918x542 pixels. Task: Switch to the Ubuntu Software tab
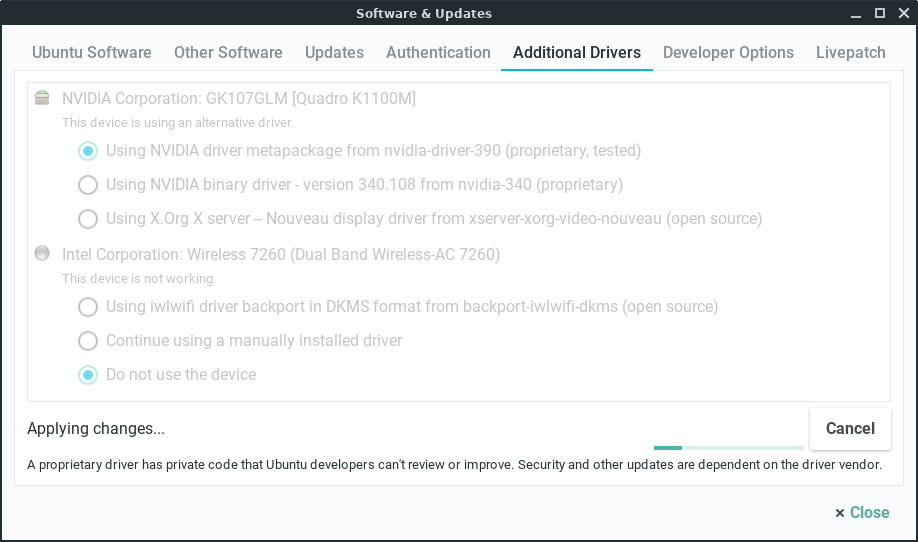(92, 53)
